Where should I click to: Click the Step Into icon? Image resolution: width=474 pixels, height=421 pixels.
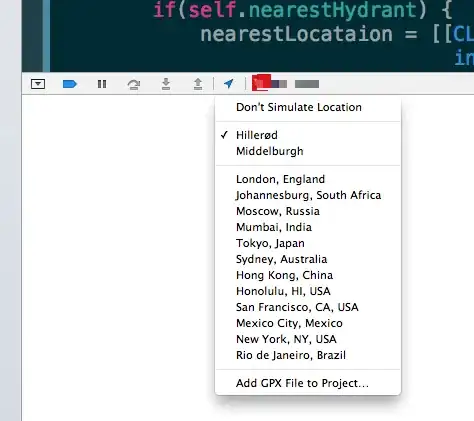point(166,84)
